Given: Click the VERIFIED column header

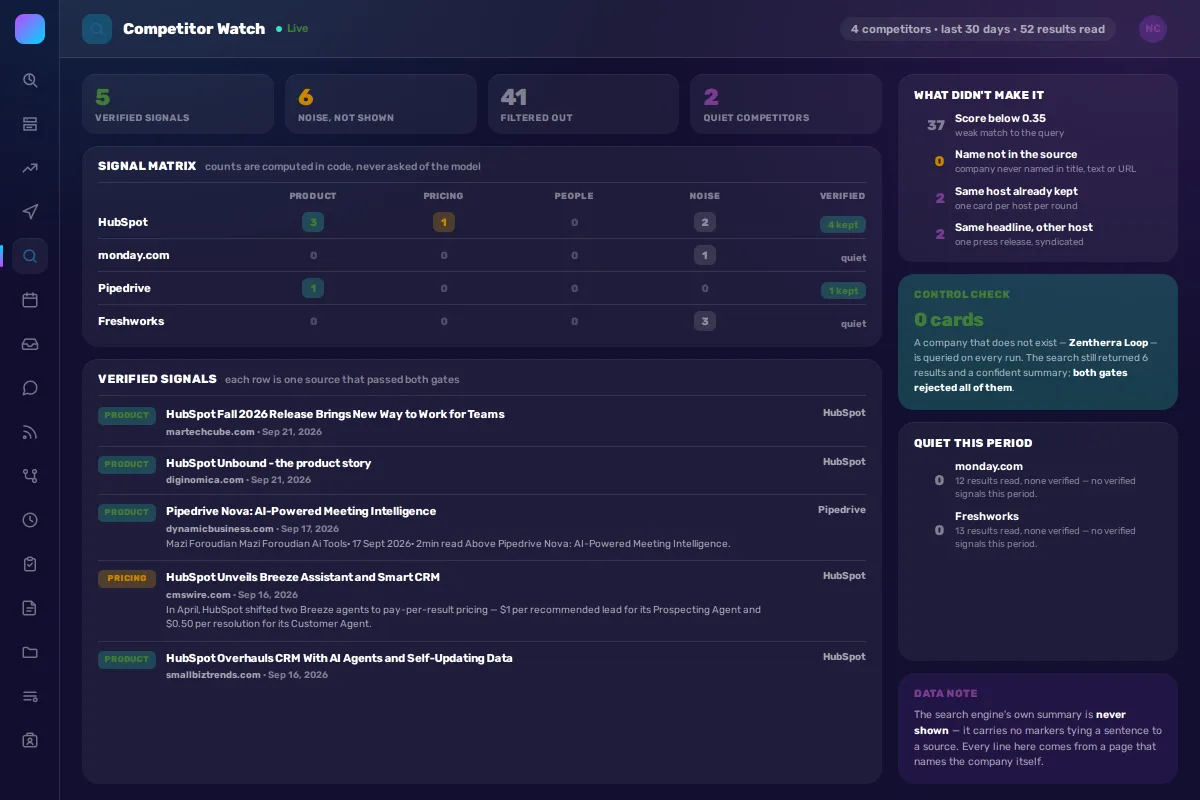Looking at the screenshot, I should (x=843, y=196).
